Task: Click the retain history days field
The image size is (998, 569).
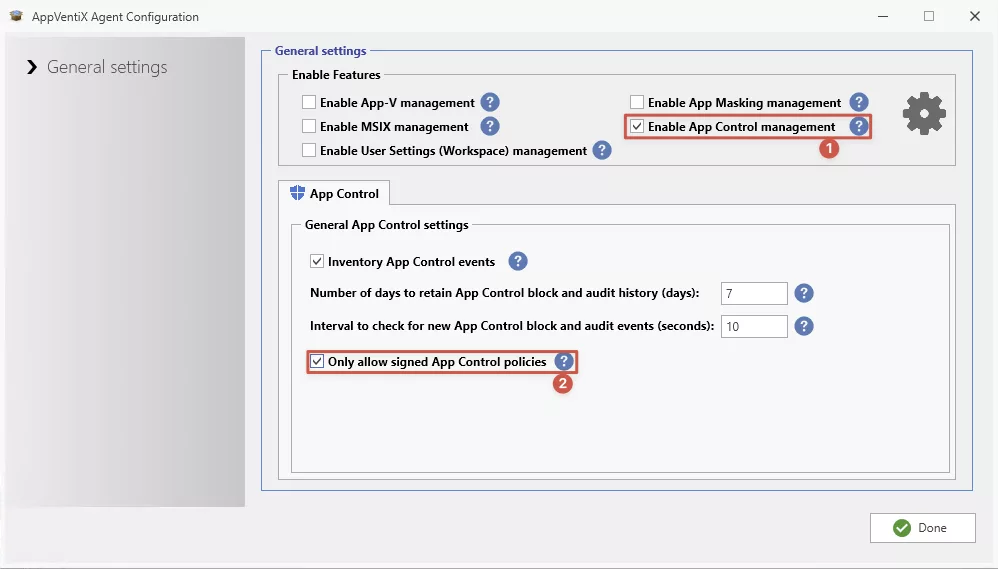Action: (x=754, y=293)
